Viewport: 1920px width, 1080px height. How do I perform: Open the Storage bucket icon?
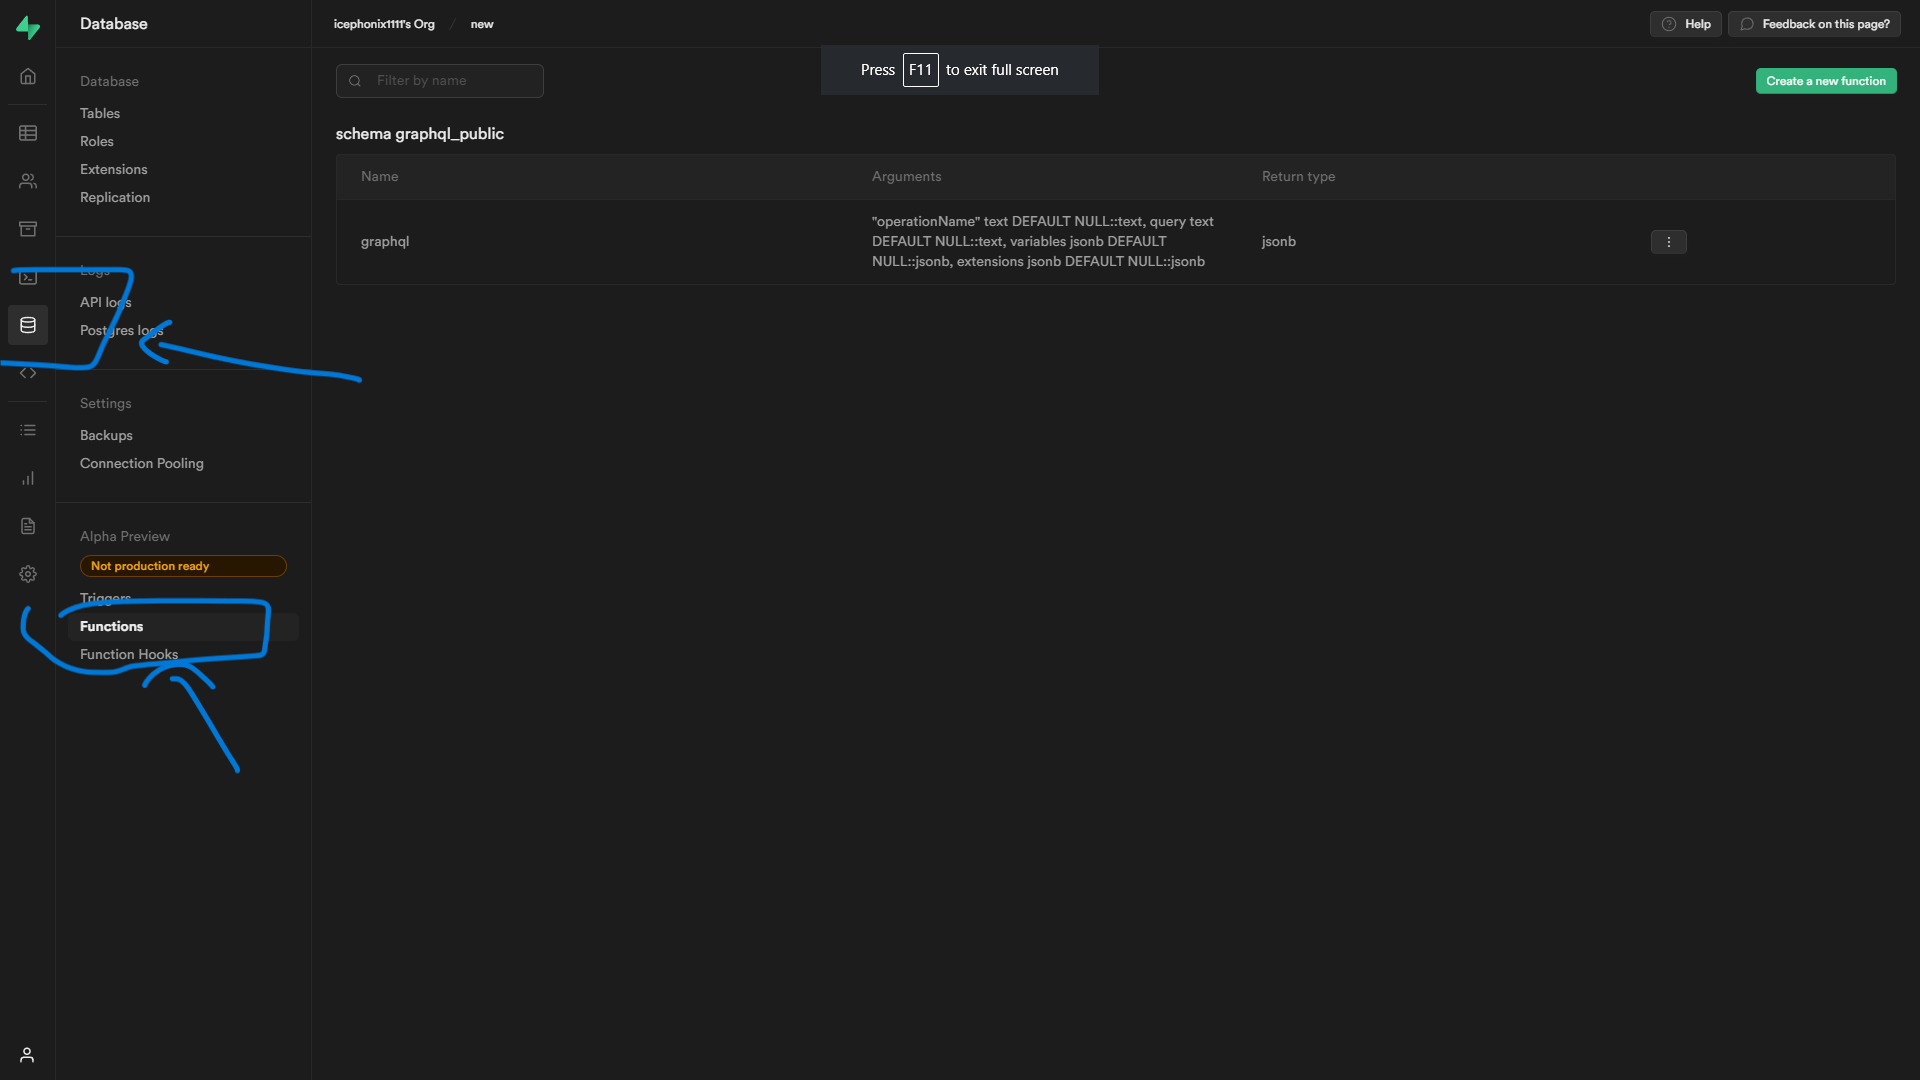coord(28,229)
